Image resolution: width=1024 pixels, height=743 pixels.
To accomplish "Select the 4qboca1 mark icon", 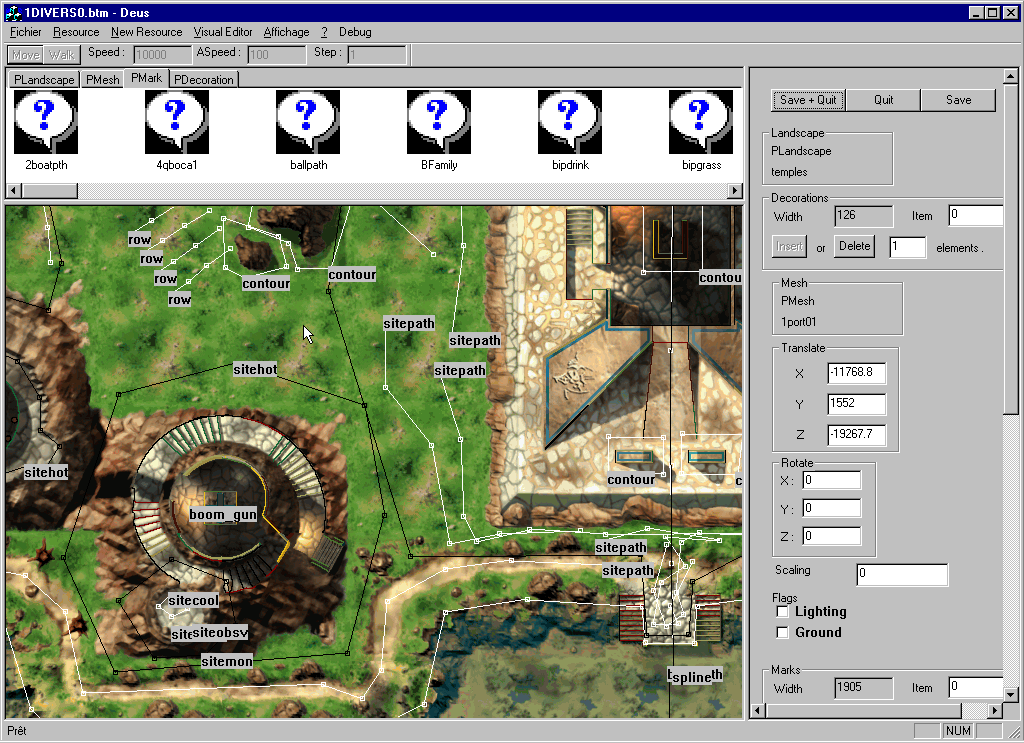I will (177, 122).
